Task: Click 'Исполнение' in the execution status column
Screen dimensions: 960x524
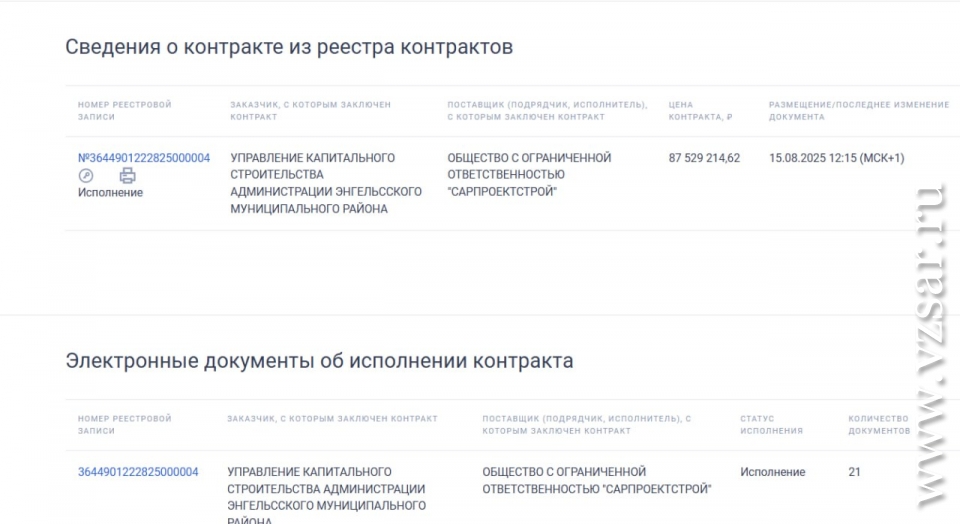Action: [773, 472]
